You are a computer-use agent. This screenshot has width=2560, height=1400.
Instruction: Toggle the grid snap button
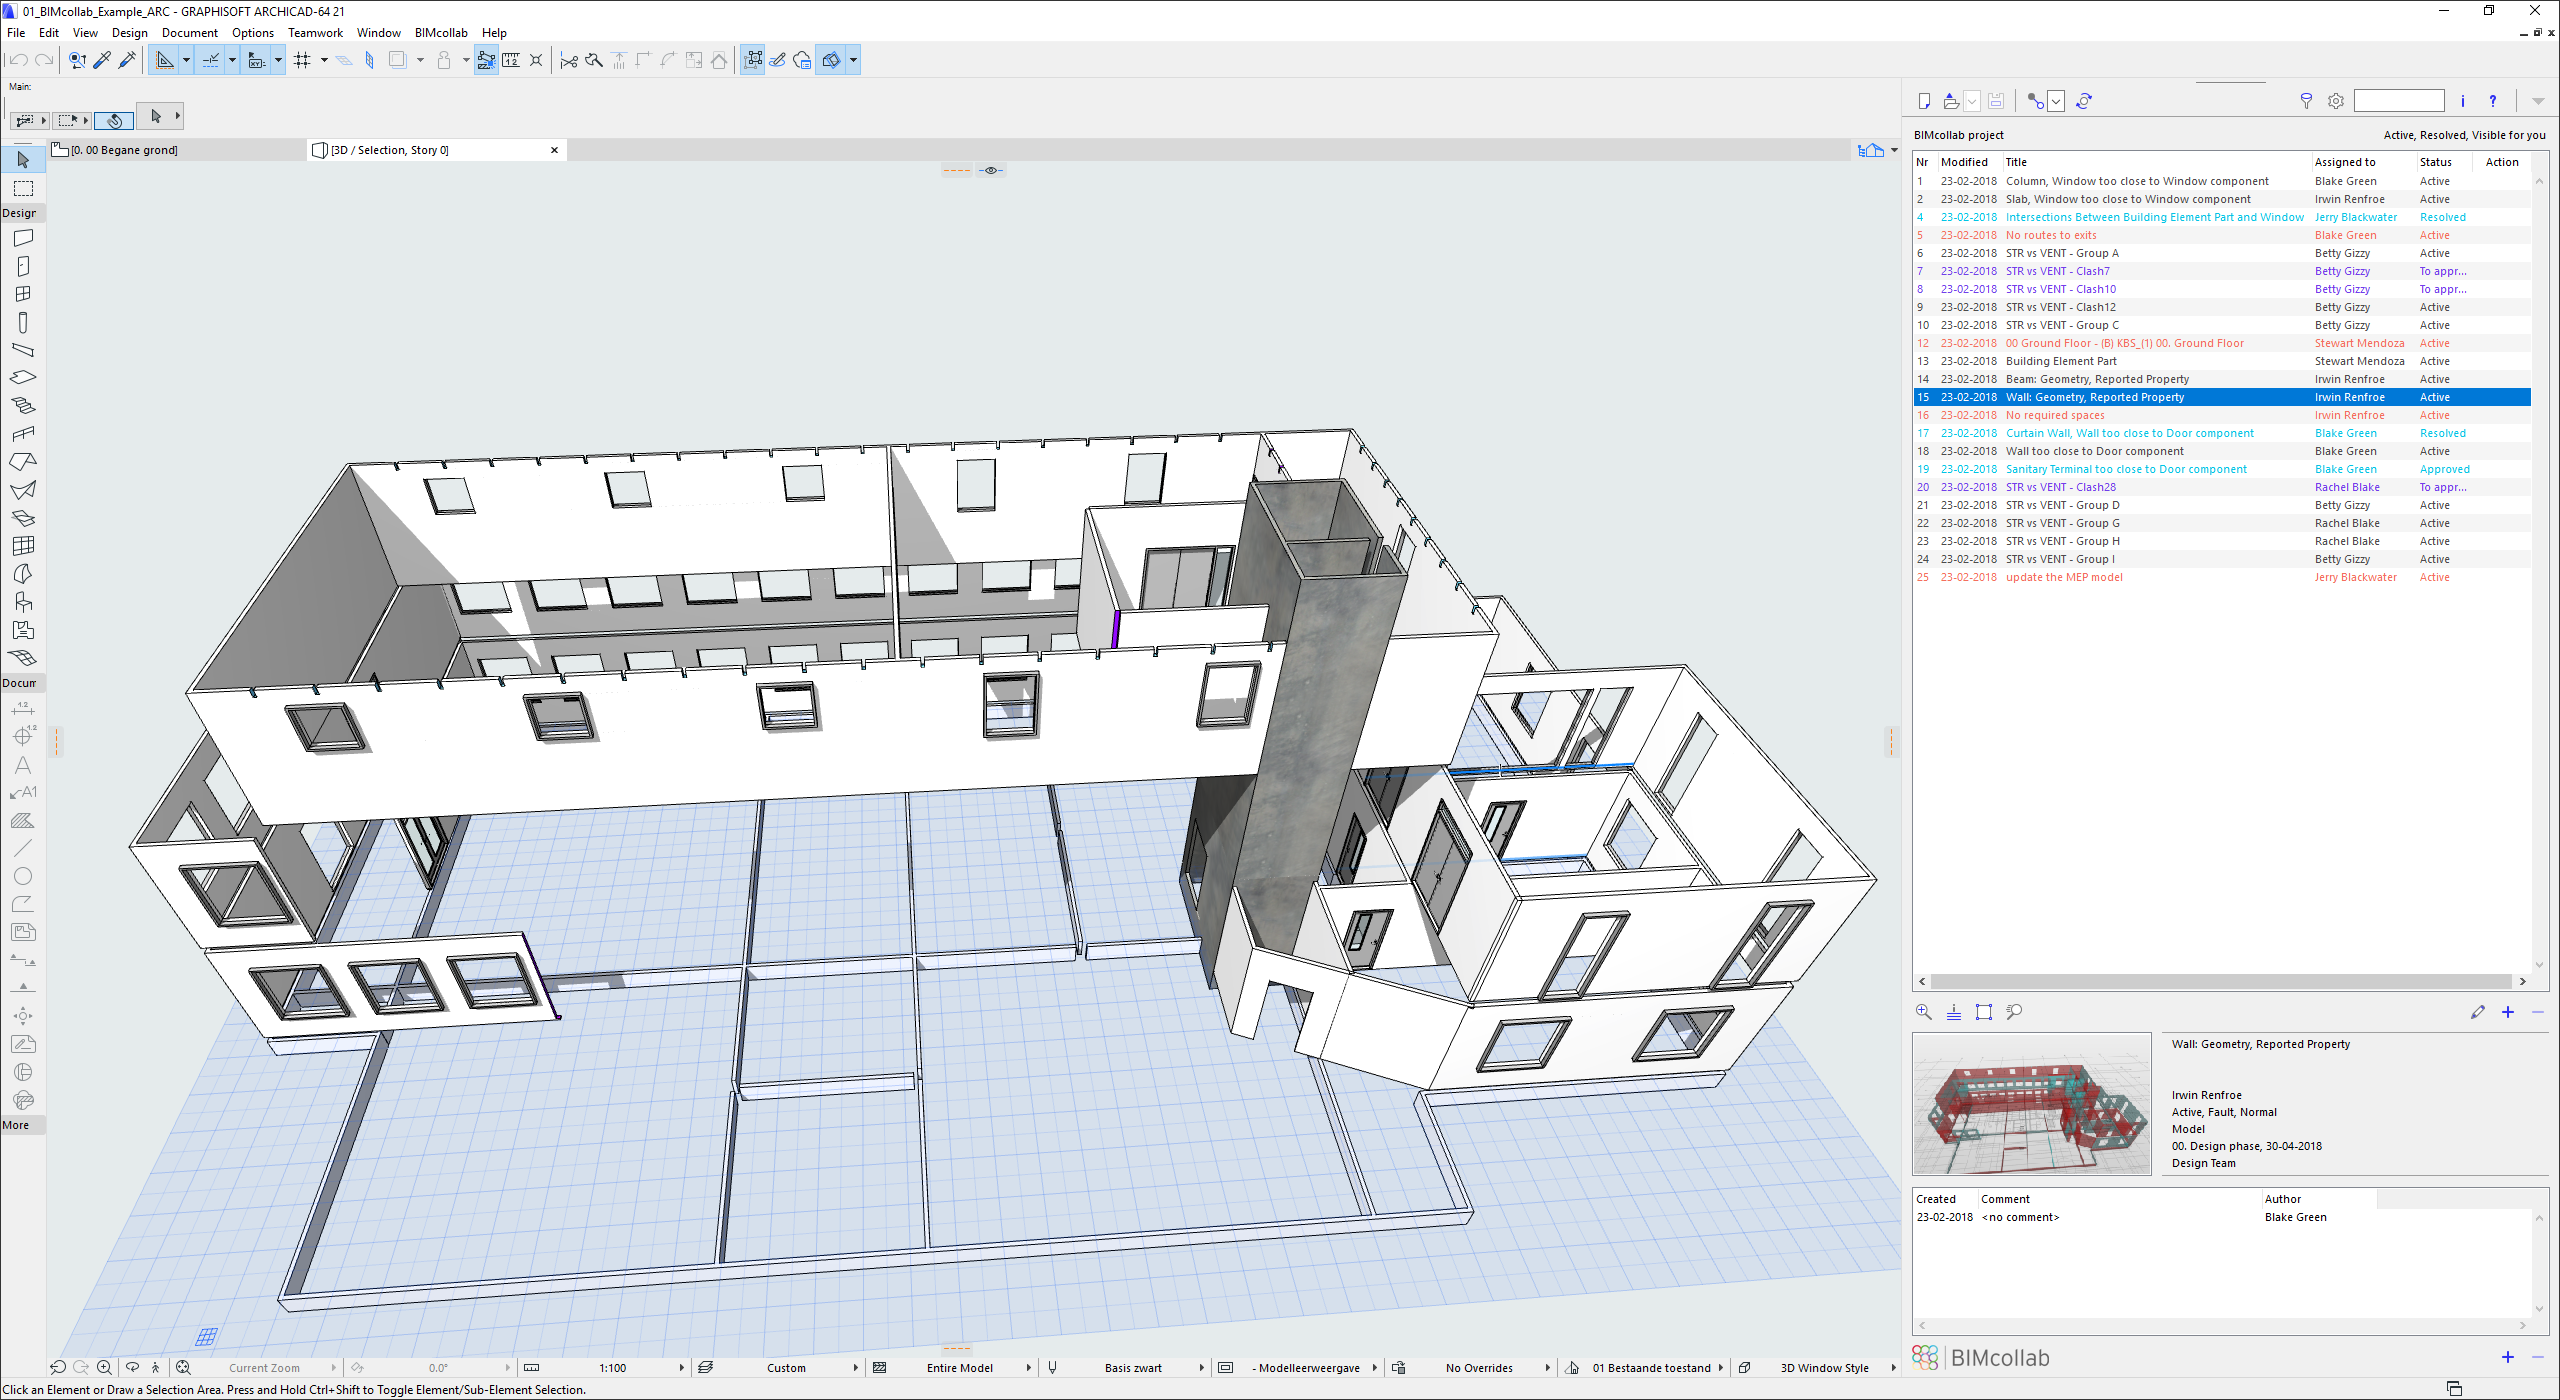tap(304, 60)
